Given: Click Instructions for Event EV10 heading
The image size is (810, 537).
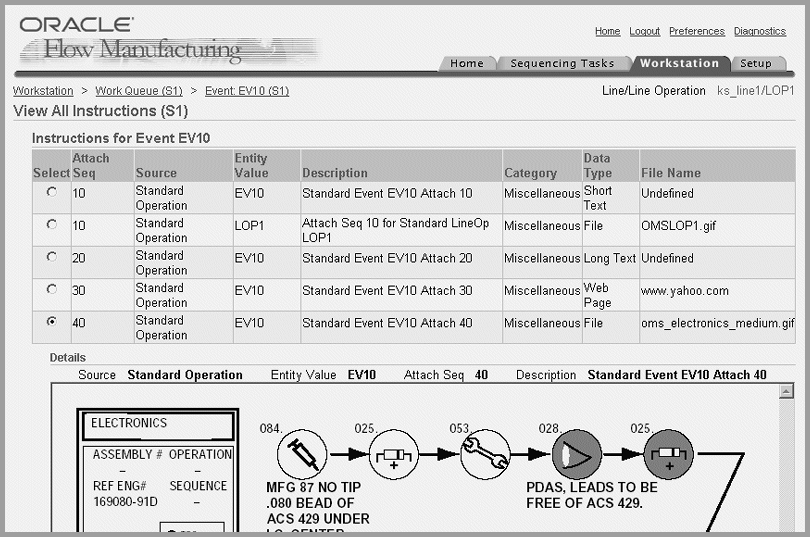Looking at the screenshot, I should point(121,138).
